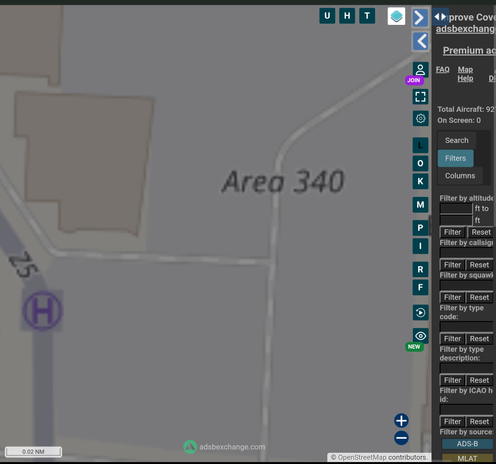Toggle the P map button
496x464 pixels.
click(x=420, y=228)
